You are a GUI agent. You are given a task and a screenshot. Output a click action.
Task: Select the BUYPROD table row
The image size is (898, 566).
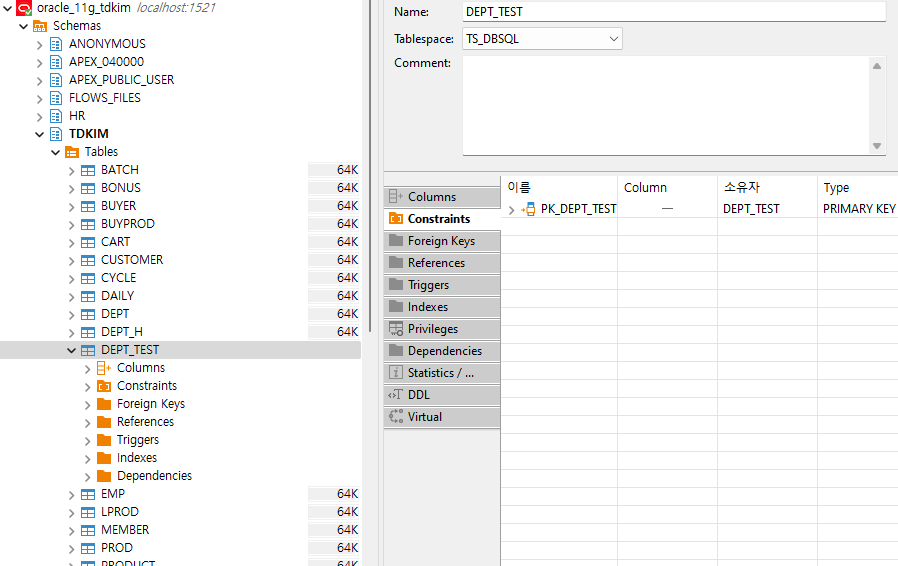pos(180,224)
